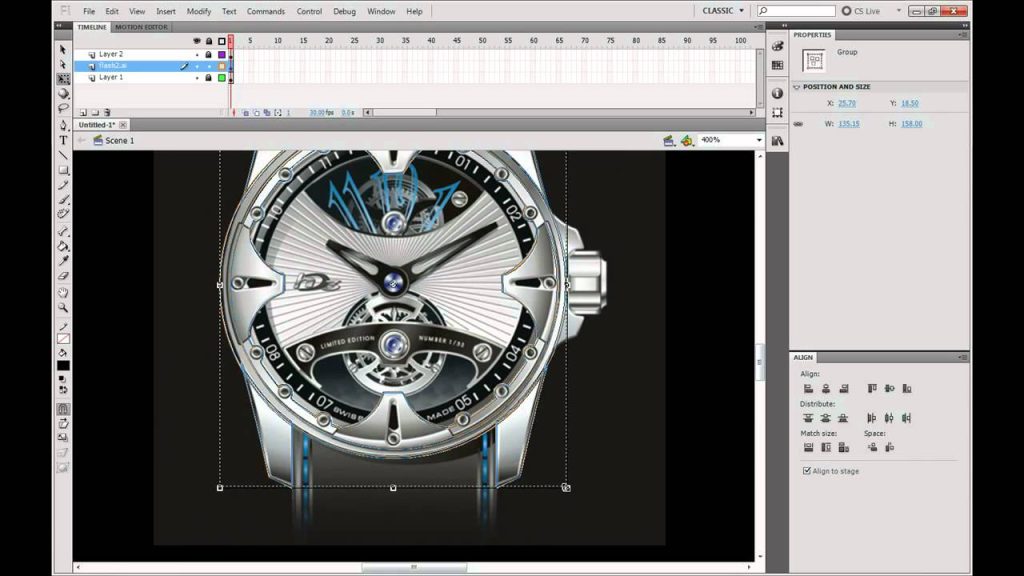Switch to the Motion Editor tab
Image resolution: width=1024 pixels, height=576 pixels.
[142, 27]
